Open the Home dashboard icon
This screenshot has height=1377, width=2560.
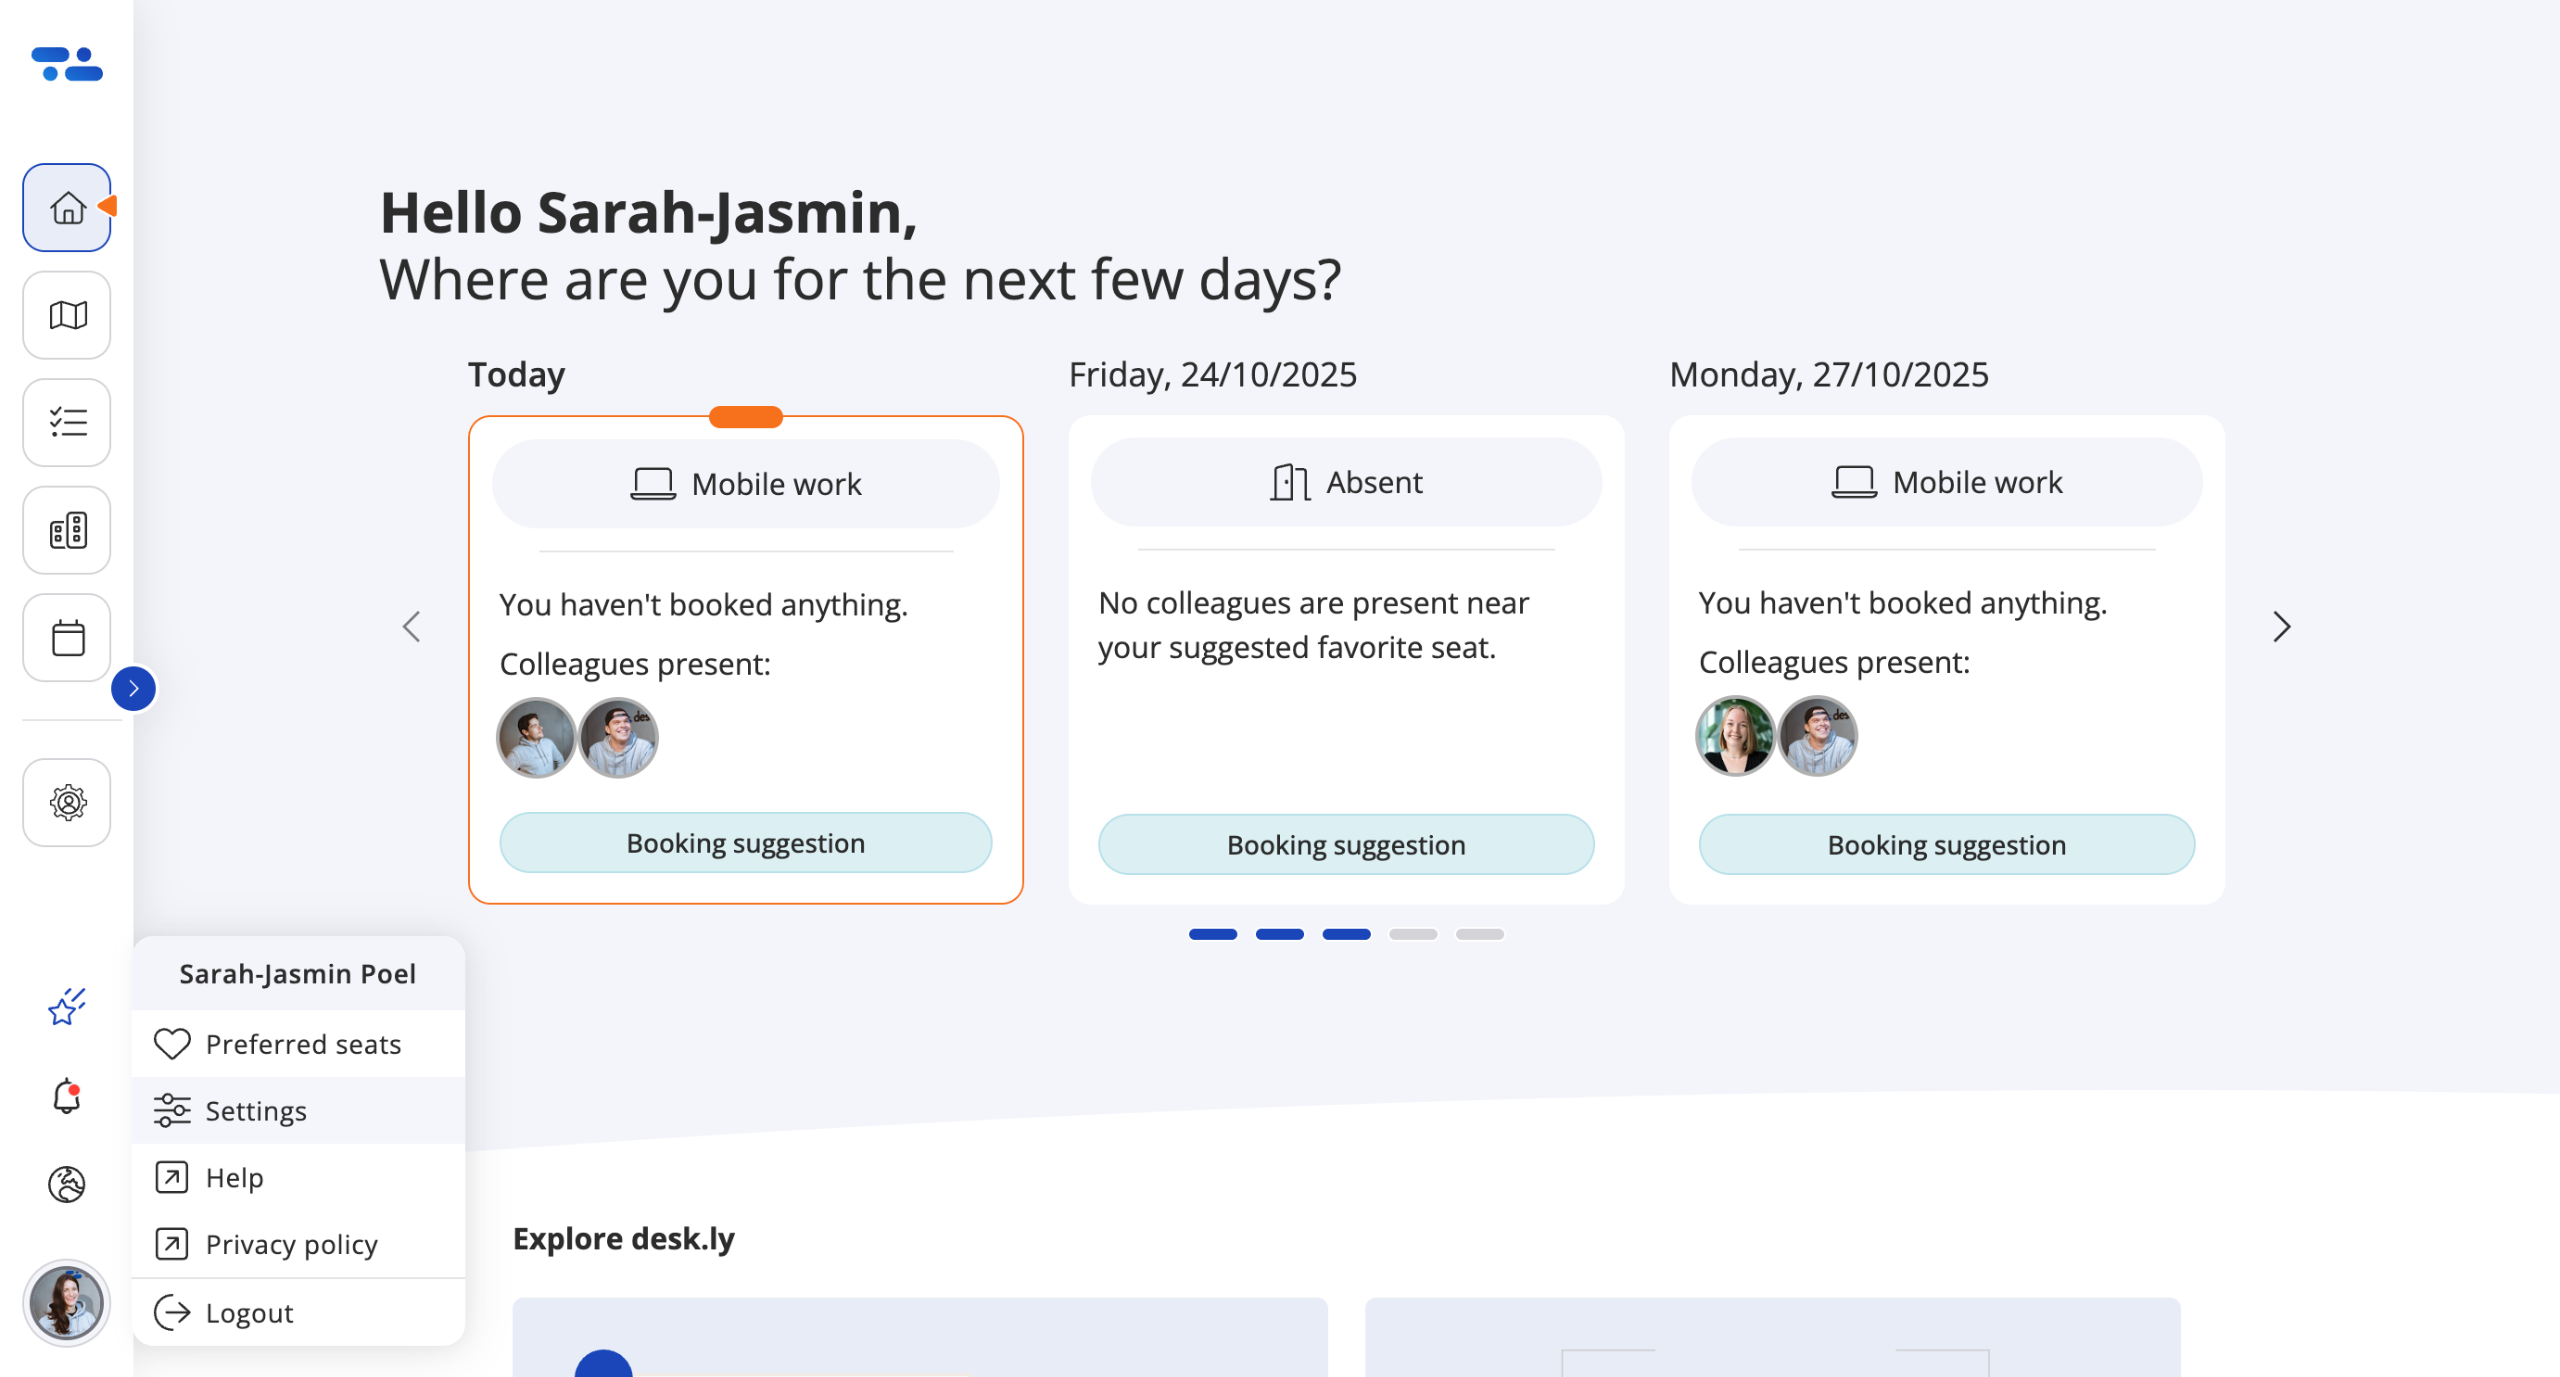[66, 208]
